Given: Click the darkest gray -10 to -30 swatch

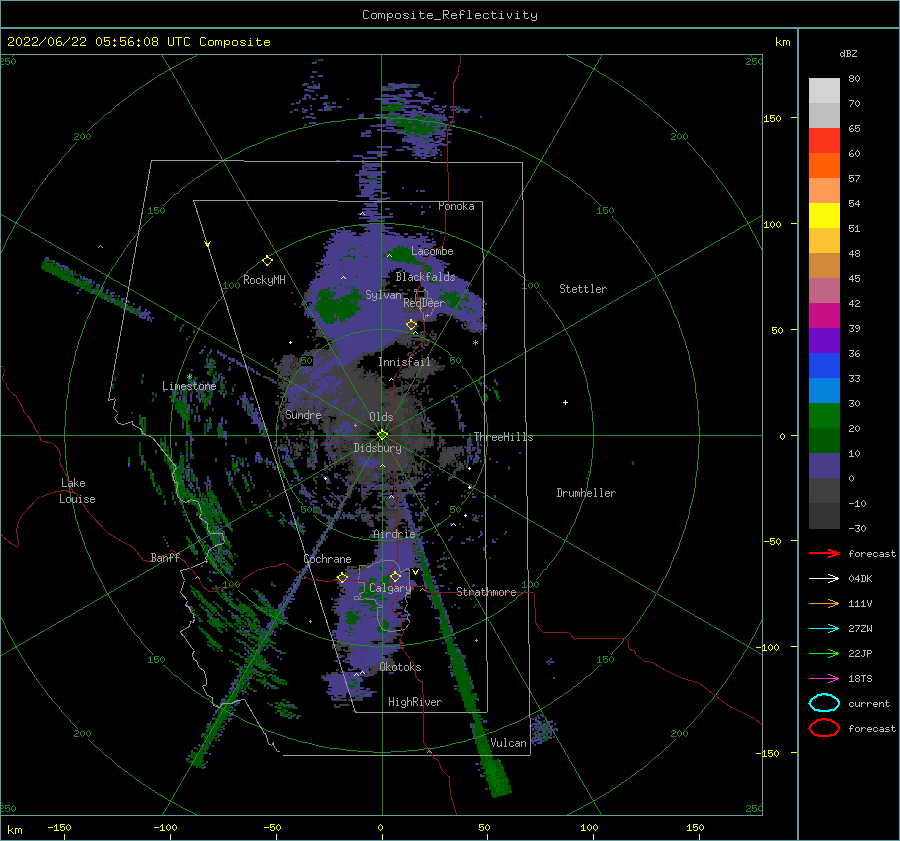Looking at the screenshot, I should tap(824, 516).
